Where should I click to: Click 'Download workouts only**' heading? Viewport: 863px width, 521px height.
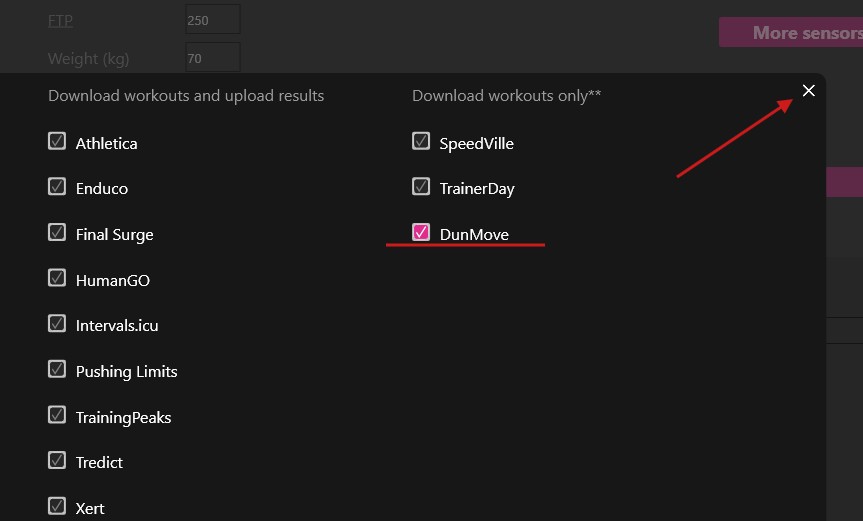coord(506,96)
